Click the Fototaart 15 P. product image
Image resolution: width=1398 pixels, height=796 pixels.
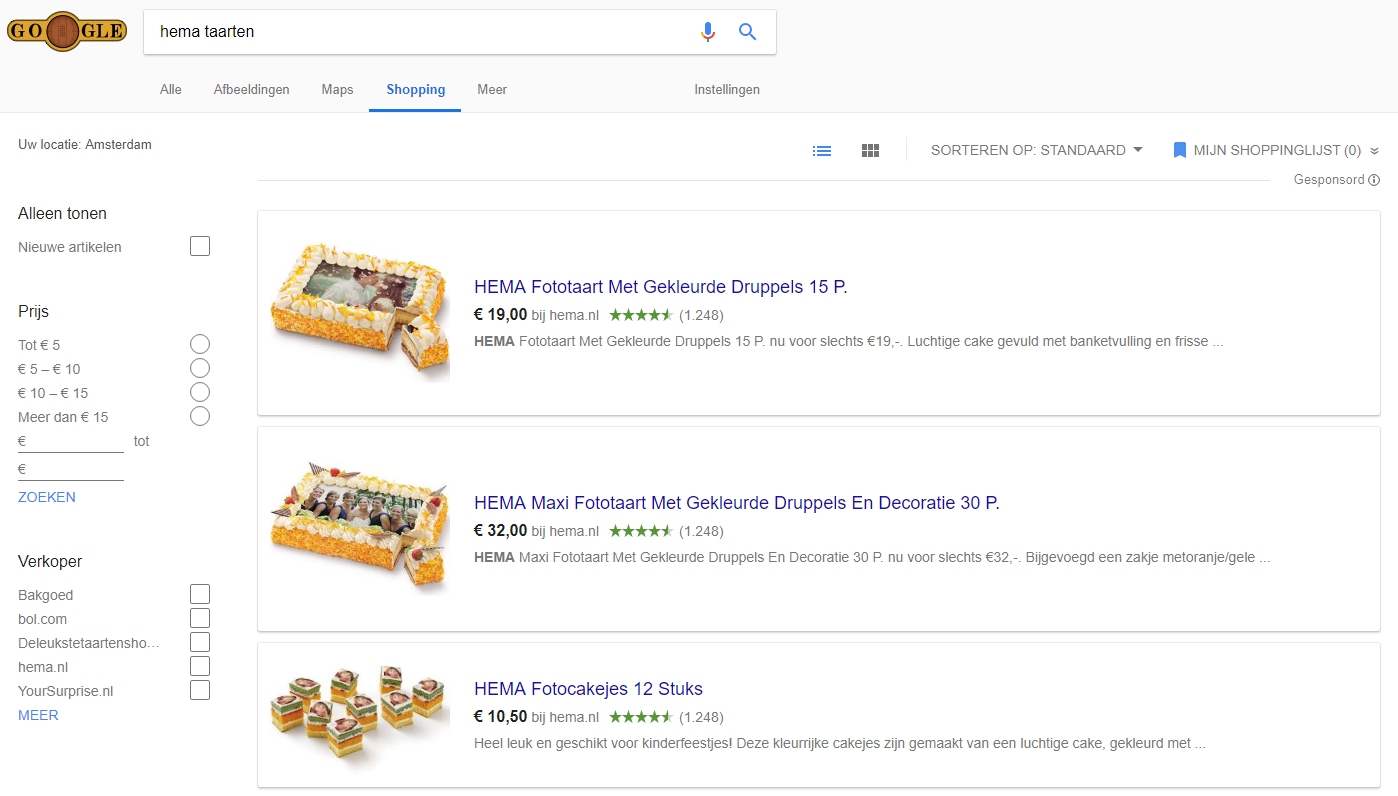tap(360, 311)
